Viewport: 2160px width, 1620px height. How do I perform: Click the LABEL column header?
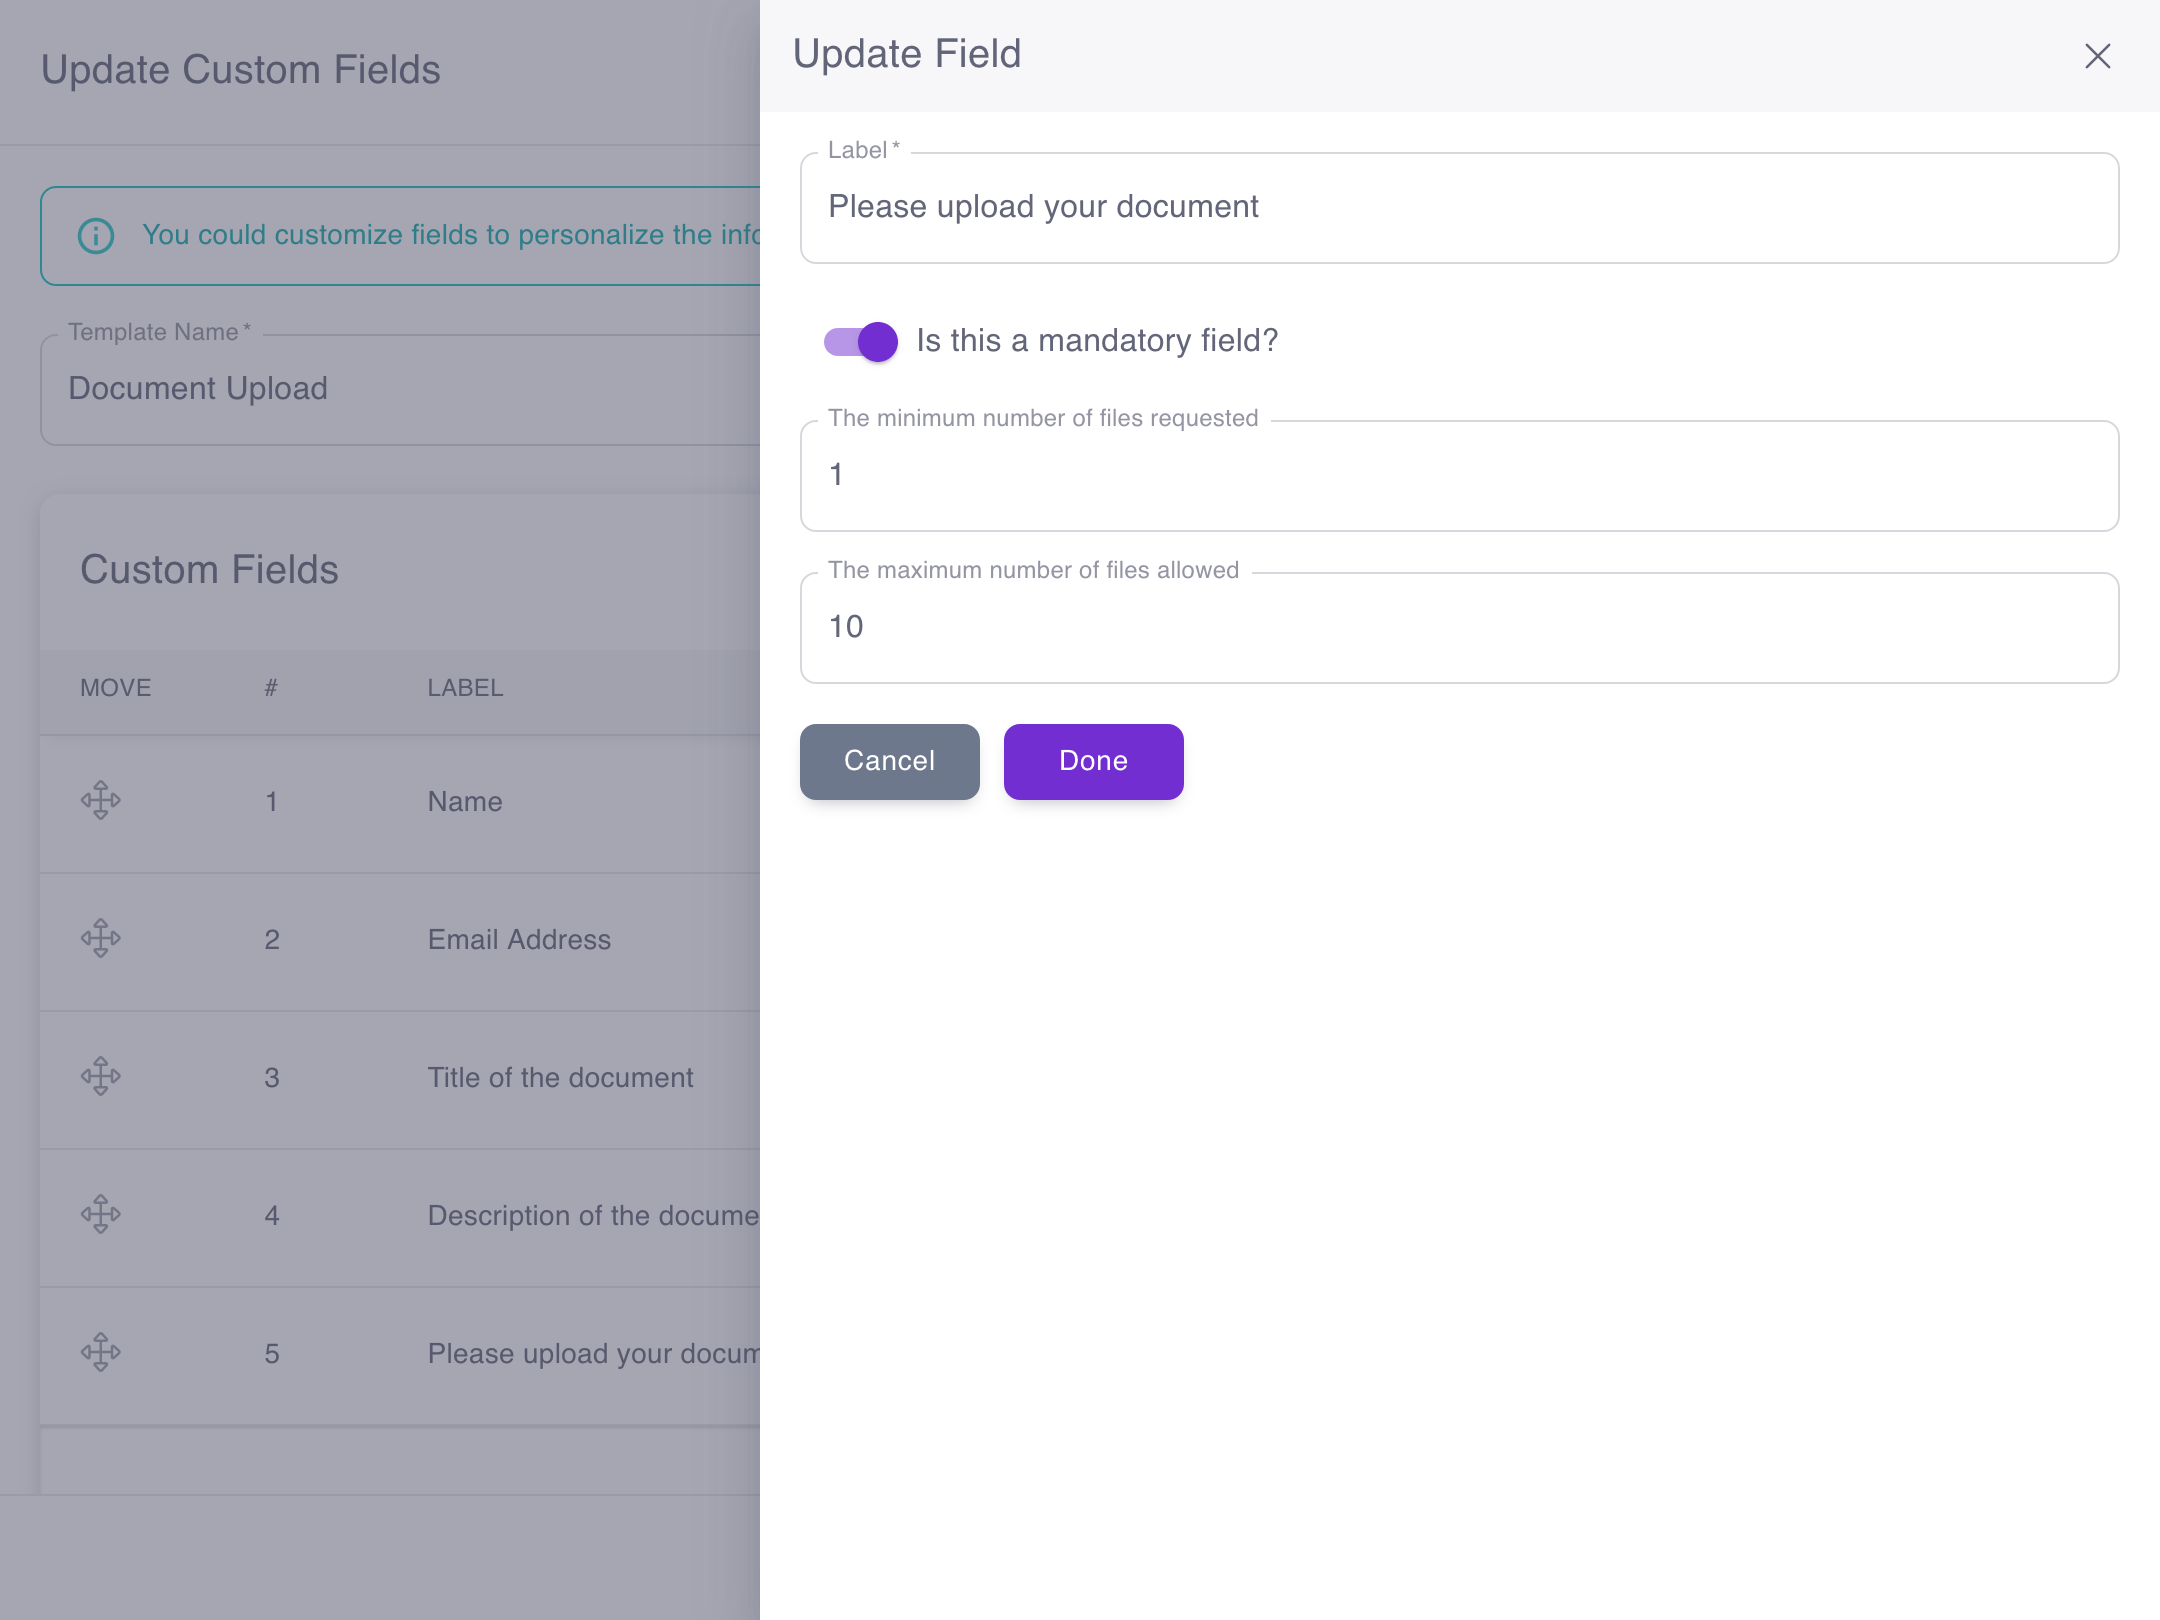464,687
